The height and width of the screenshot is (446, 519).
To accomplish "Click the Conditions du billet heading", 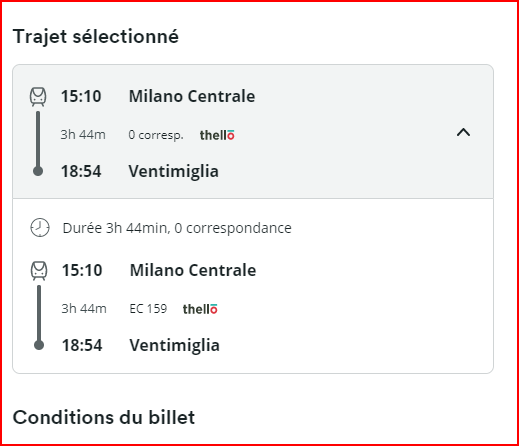I will (104, 417).
